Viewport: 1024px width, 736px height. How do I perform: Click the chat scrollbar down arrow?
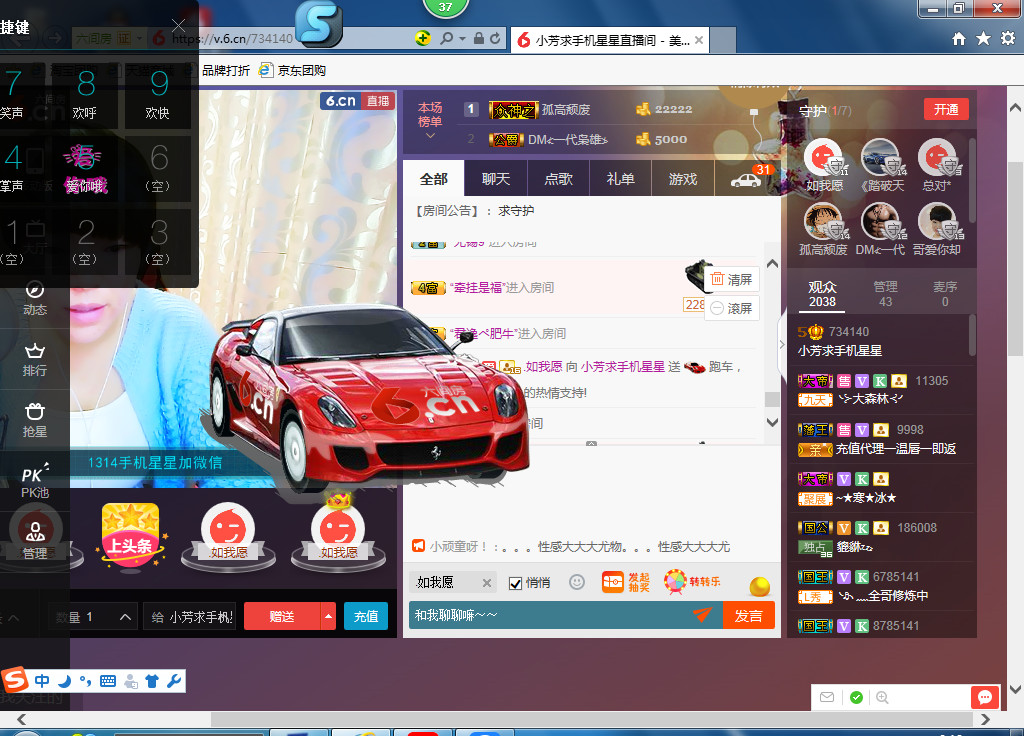pos(772,423)
